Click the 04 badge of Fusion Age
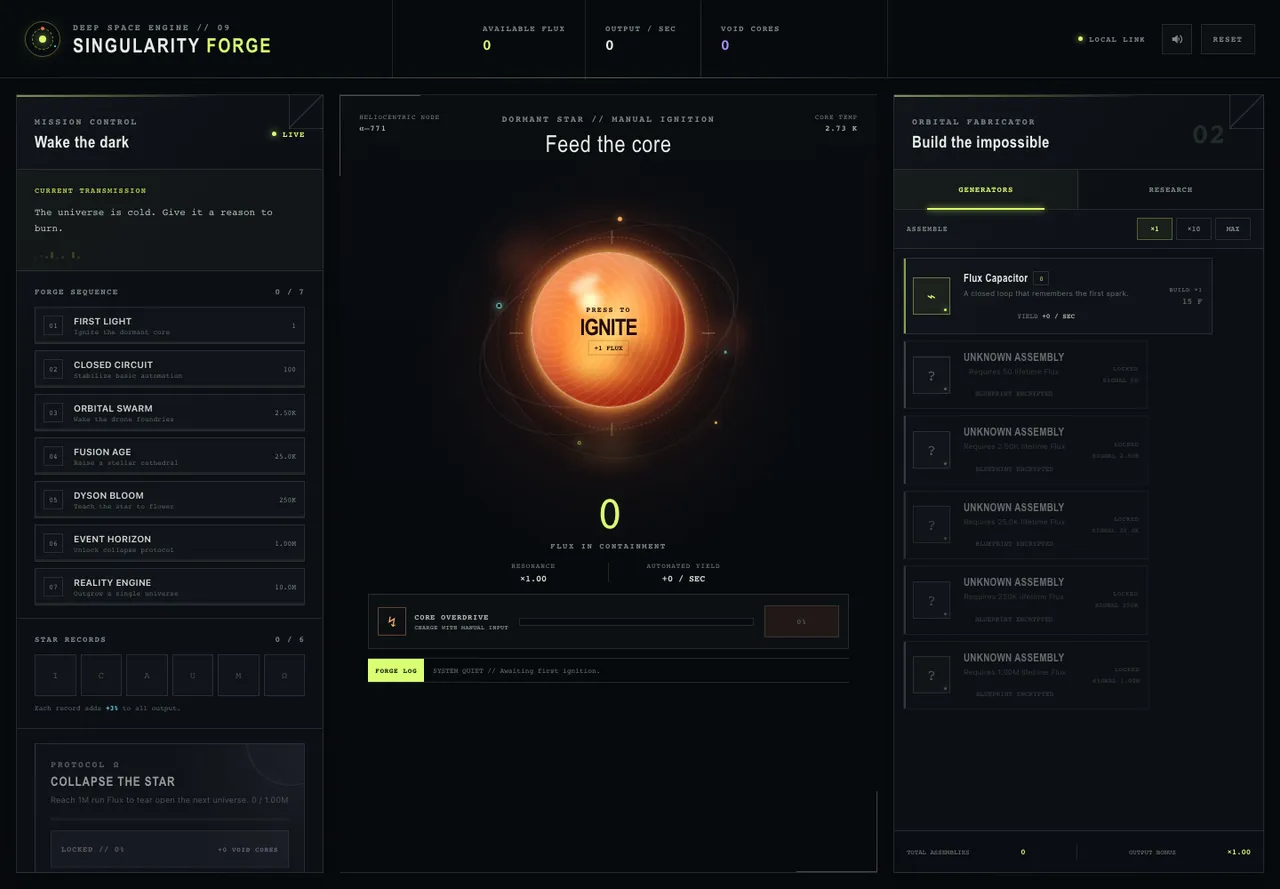Viewport: 1280px width, 889px height. pos(53,456)
